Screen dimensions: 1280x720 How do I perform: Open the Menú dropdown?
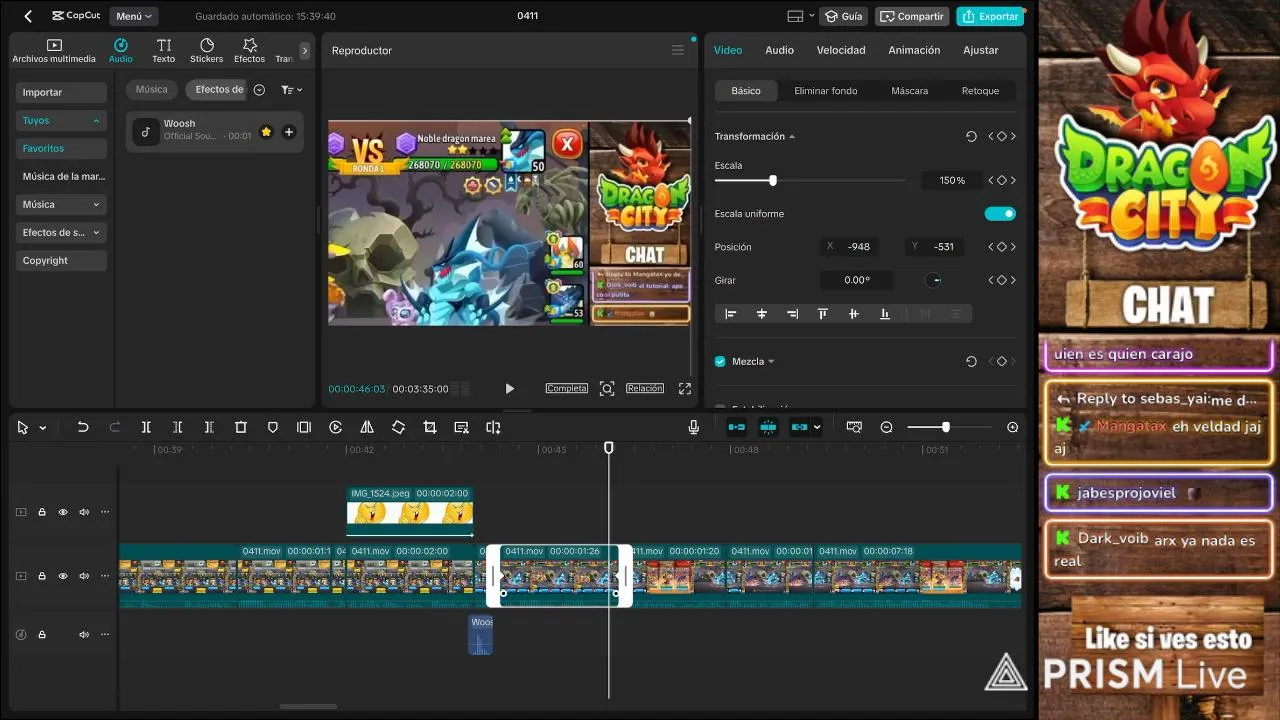click(134, 16)
